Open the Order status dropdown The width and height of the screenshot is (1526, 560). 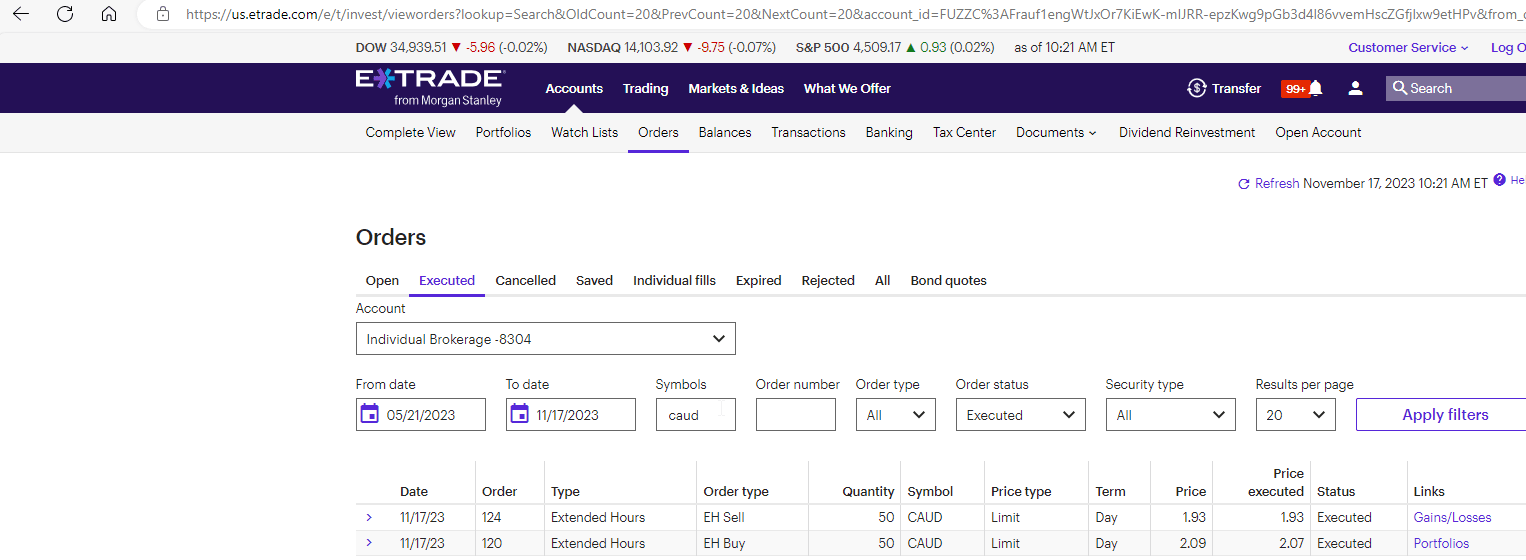coord(1021,415)
